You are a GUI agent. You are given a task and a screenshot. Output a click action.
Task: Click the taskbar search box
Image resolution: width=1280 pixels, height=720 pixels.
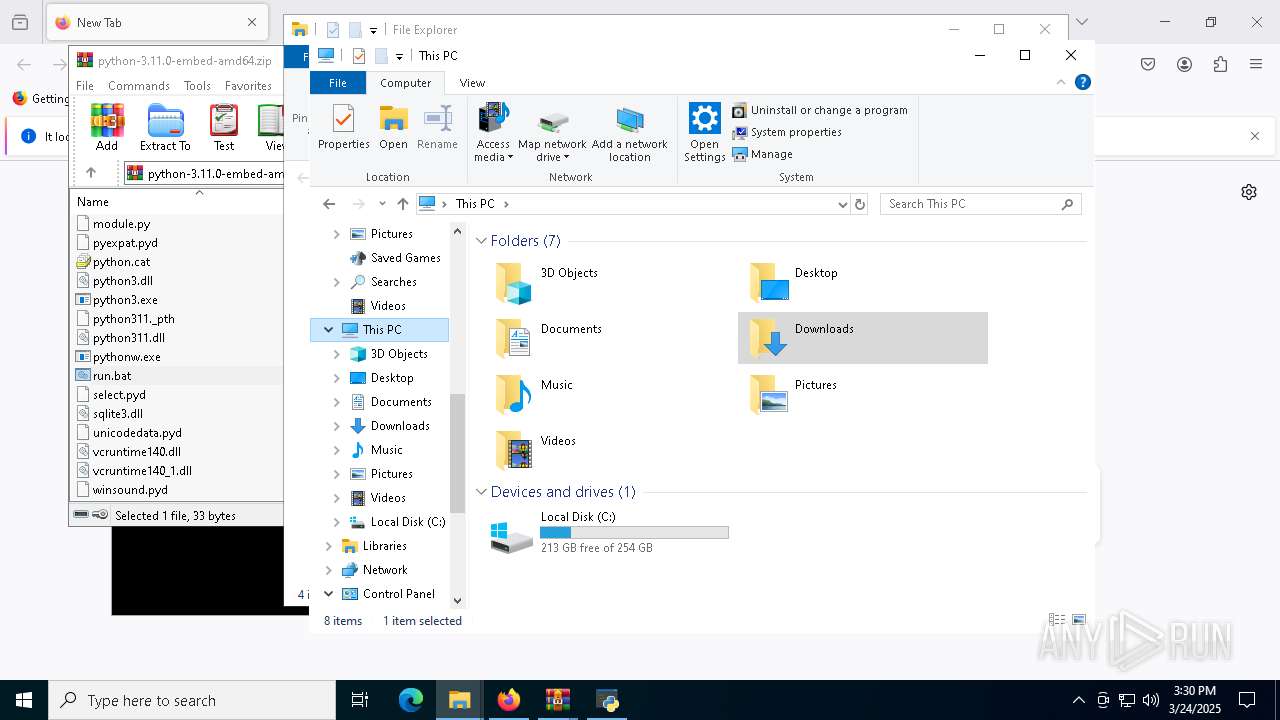pos(192,700)
